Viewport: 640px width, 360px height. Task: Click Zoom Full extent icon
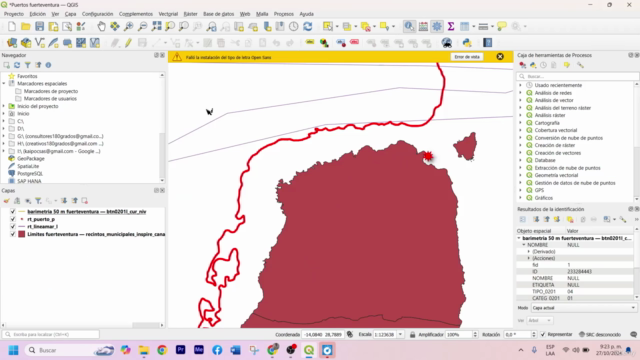156,27
